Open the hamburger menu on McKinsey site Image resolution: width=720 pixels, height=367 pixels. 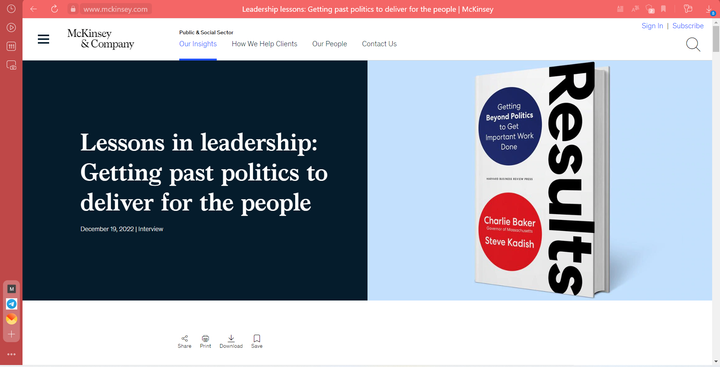(43, 40)
